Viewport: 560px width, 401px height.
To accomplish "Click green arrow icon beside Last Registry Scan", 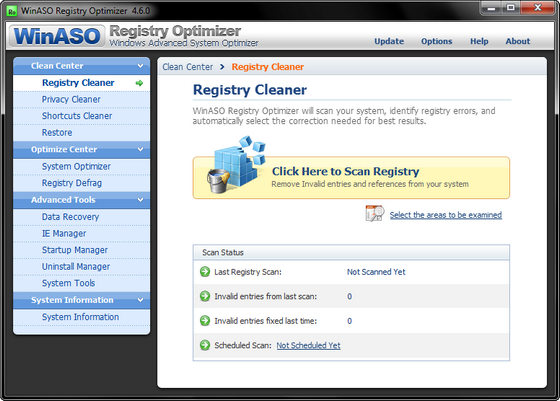I will click(205, 272).
